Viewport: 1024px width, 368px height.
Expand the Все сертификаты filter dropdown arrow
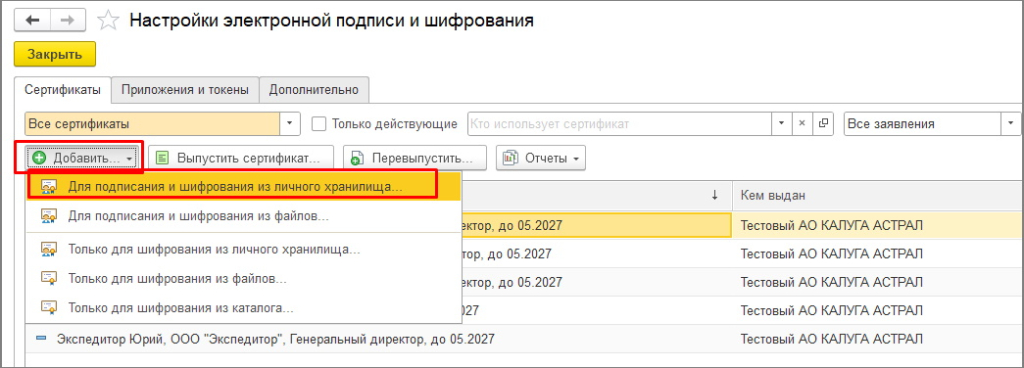click(x=291, y=124)
